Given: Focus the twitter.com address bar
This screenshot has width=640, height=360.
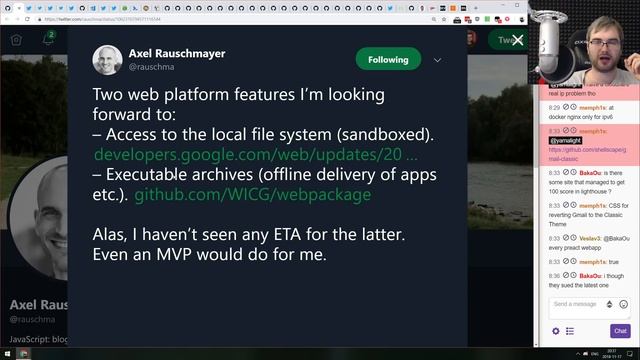Looking at the screenshot, I should (233, 19).
